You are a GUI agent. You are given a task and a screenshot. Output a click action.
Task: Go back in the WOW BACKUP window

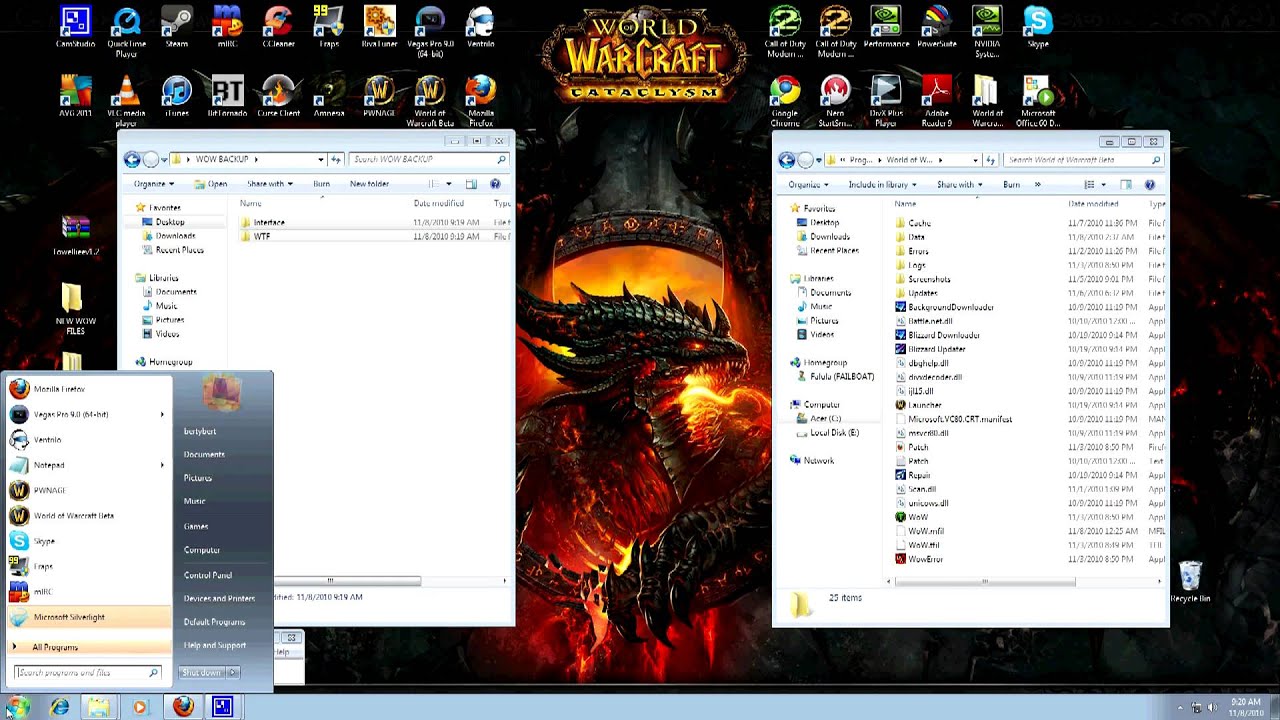pyautogui.click(x=132, y=159)
